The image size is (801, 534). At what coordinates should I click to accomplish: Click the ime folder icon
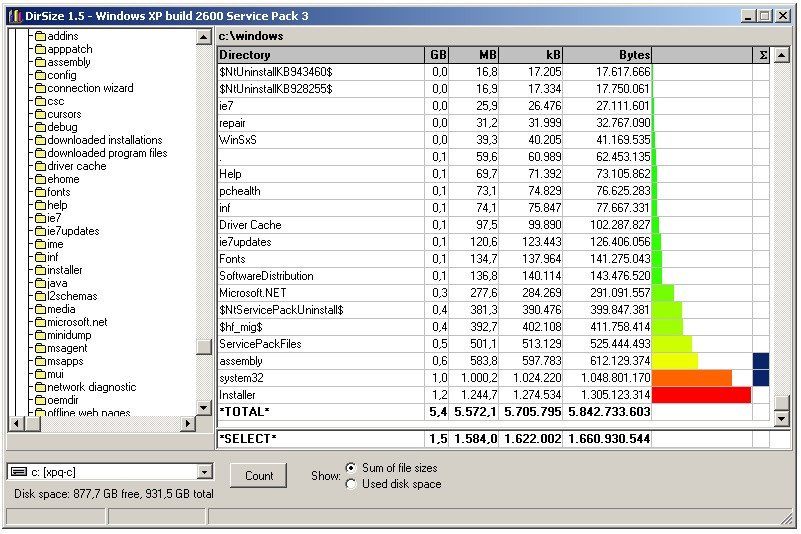40,244
